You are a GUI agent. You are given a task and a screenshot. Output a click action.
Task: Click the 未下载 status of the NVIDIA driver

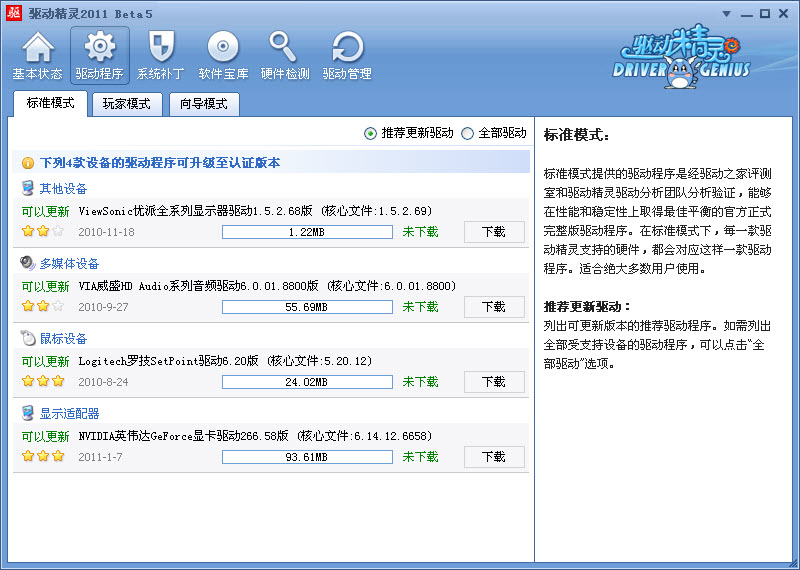pos(420,457)
